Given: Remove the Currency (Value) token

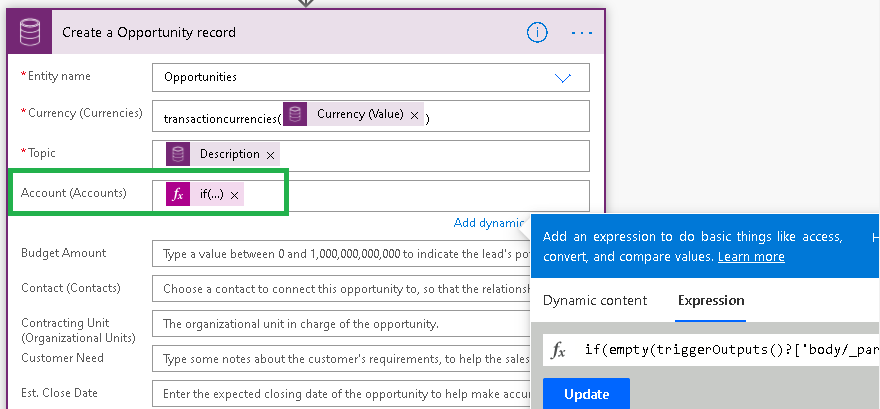Looking at the screenshot, I should (x=414, y=116).
